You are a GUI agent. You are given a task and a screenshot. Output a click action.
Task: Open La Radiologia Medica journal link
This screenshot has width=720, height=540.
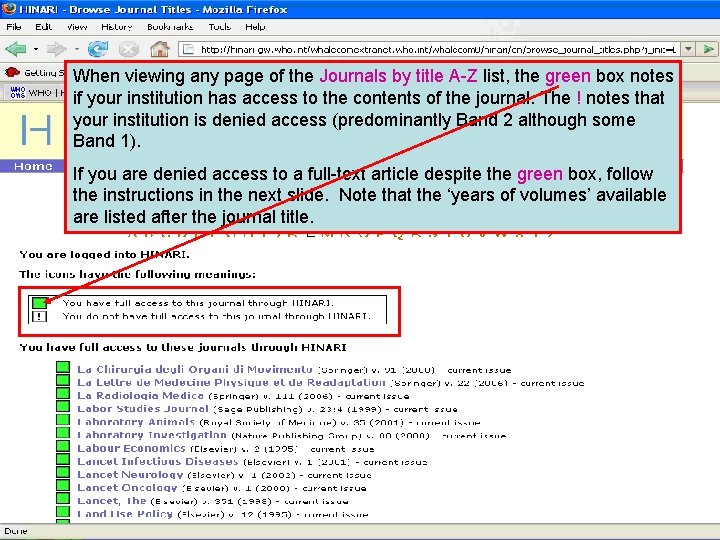(141, 395)
